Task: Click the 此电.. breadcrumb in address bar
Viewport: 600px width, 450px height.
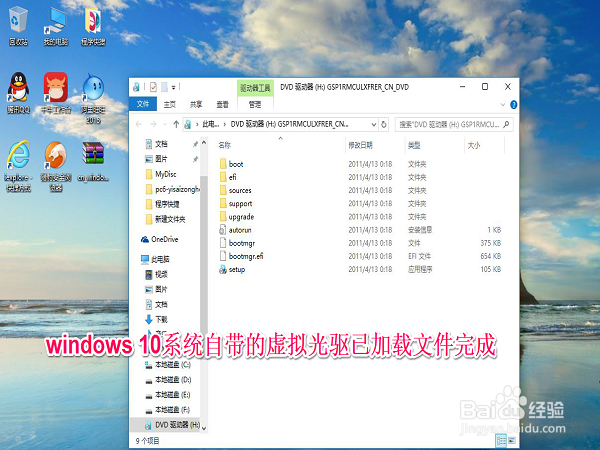Action: (211, 124)
